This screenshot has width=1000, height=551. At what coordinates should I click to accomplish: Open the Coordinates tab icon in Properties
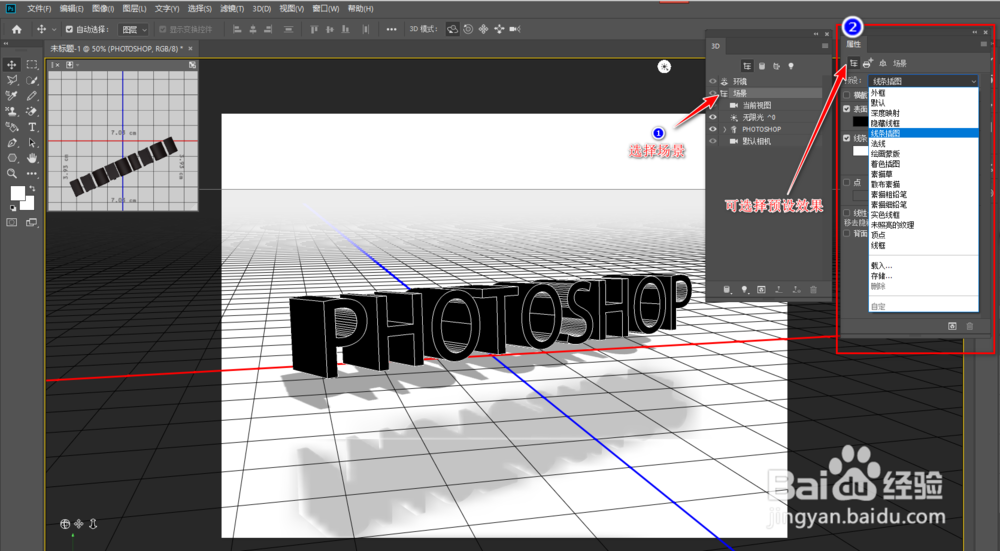[883, 63]
